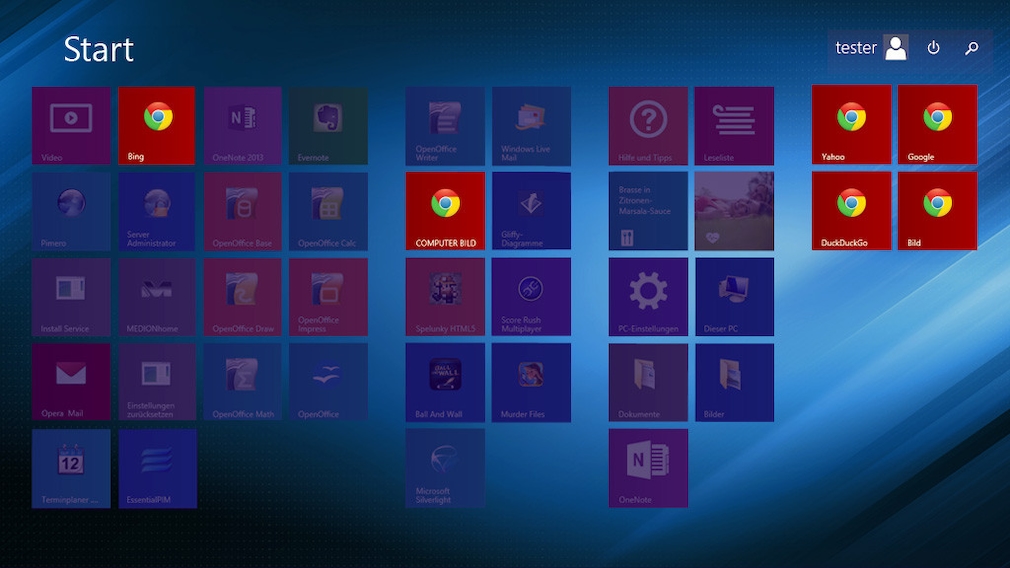Screen dimensions: 1010x568
Task: Open the Google Chrome tile
Action: [937, 124]
